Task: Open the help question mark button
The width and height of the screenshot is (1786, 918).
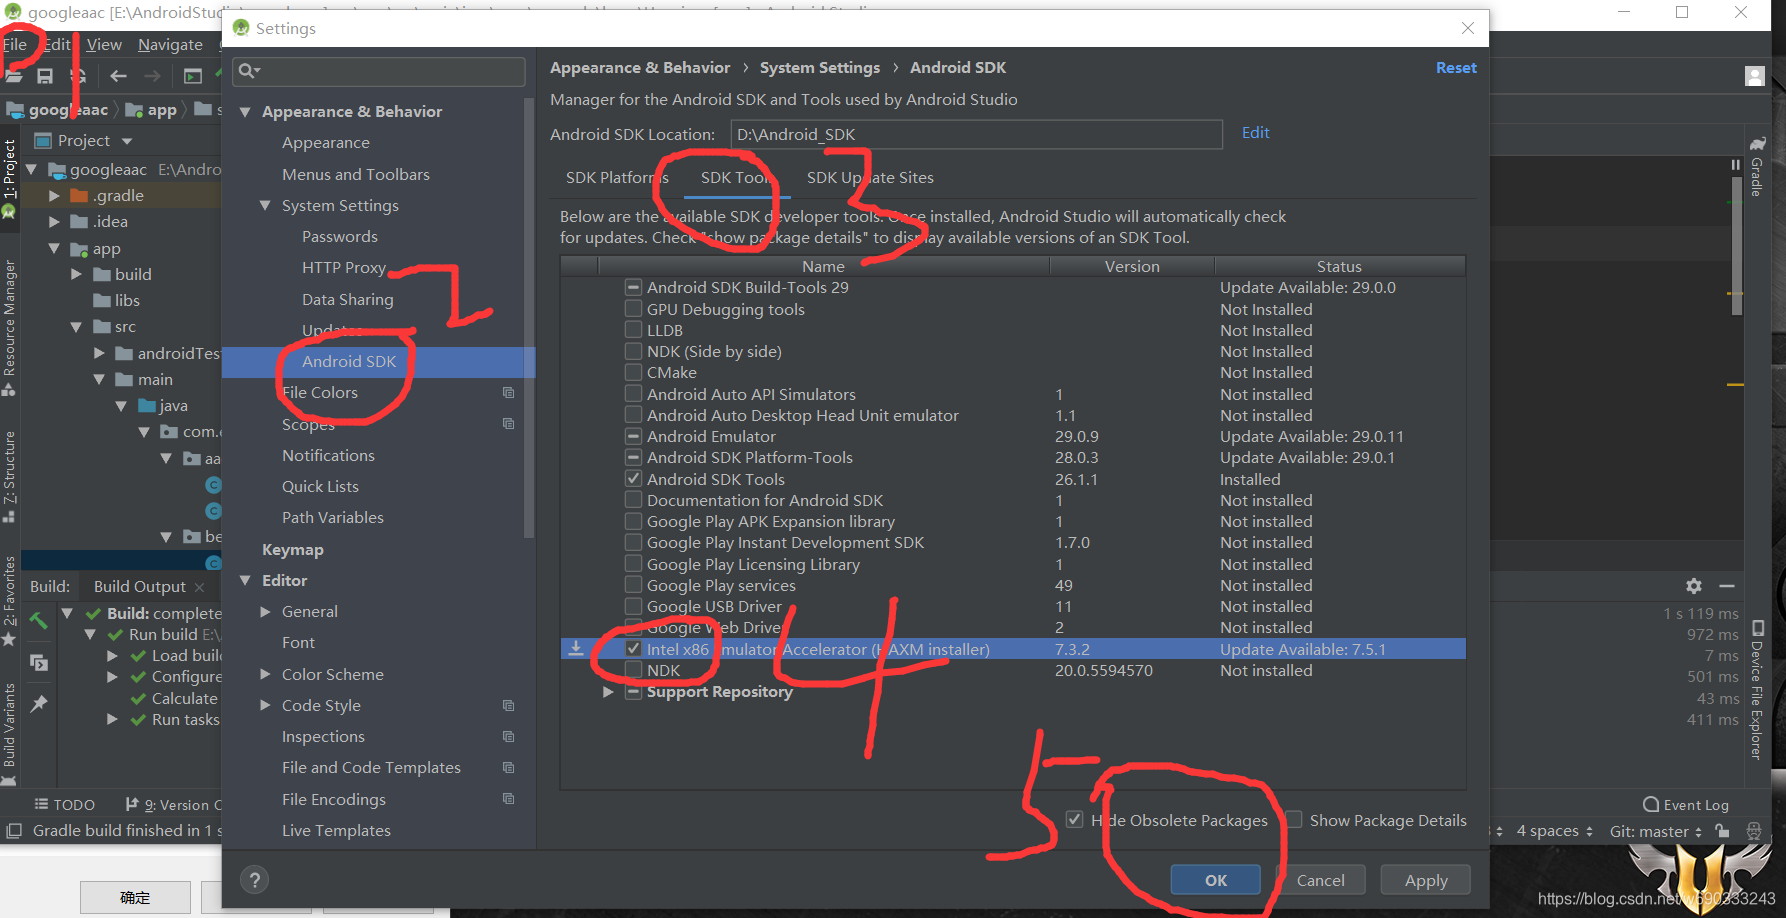Action: coord(255,880)
